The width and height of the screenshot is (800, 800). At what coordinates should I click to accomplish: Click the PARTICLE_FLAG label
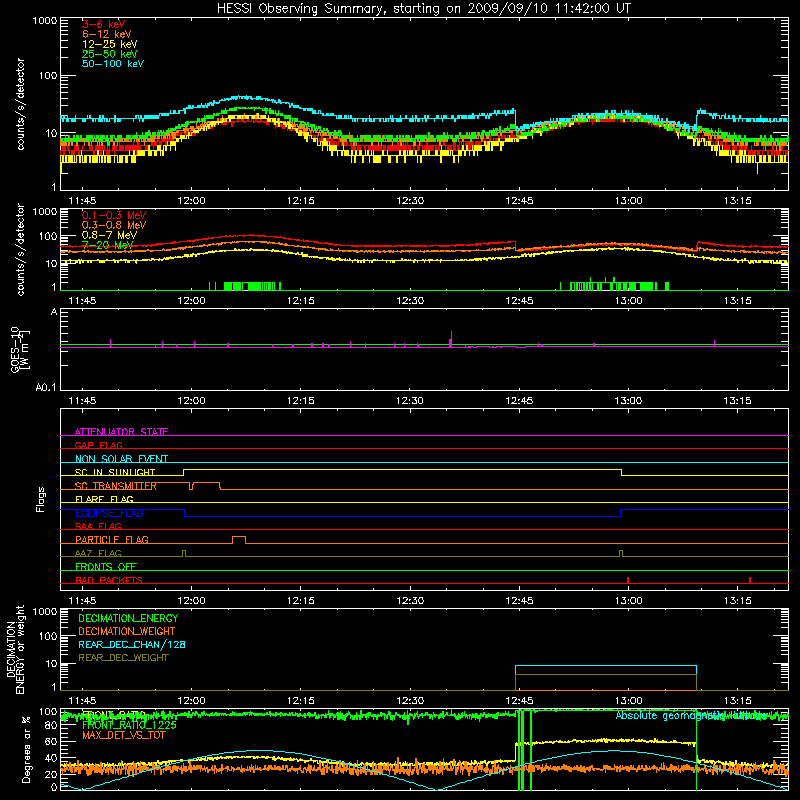[x=112, y=539]
